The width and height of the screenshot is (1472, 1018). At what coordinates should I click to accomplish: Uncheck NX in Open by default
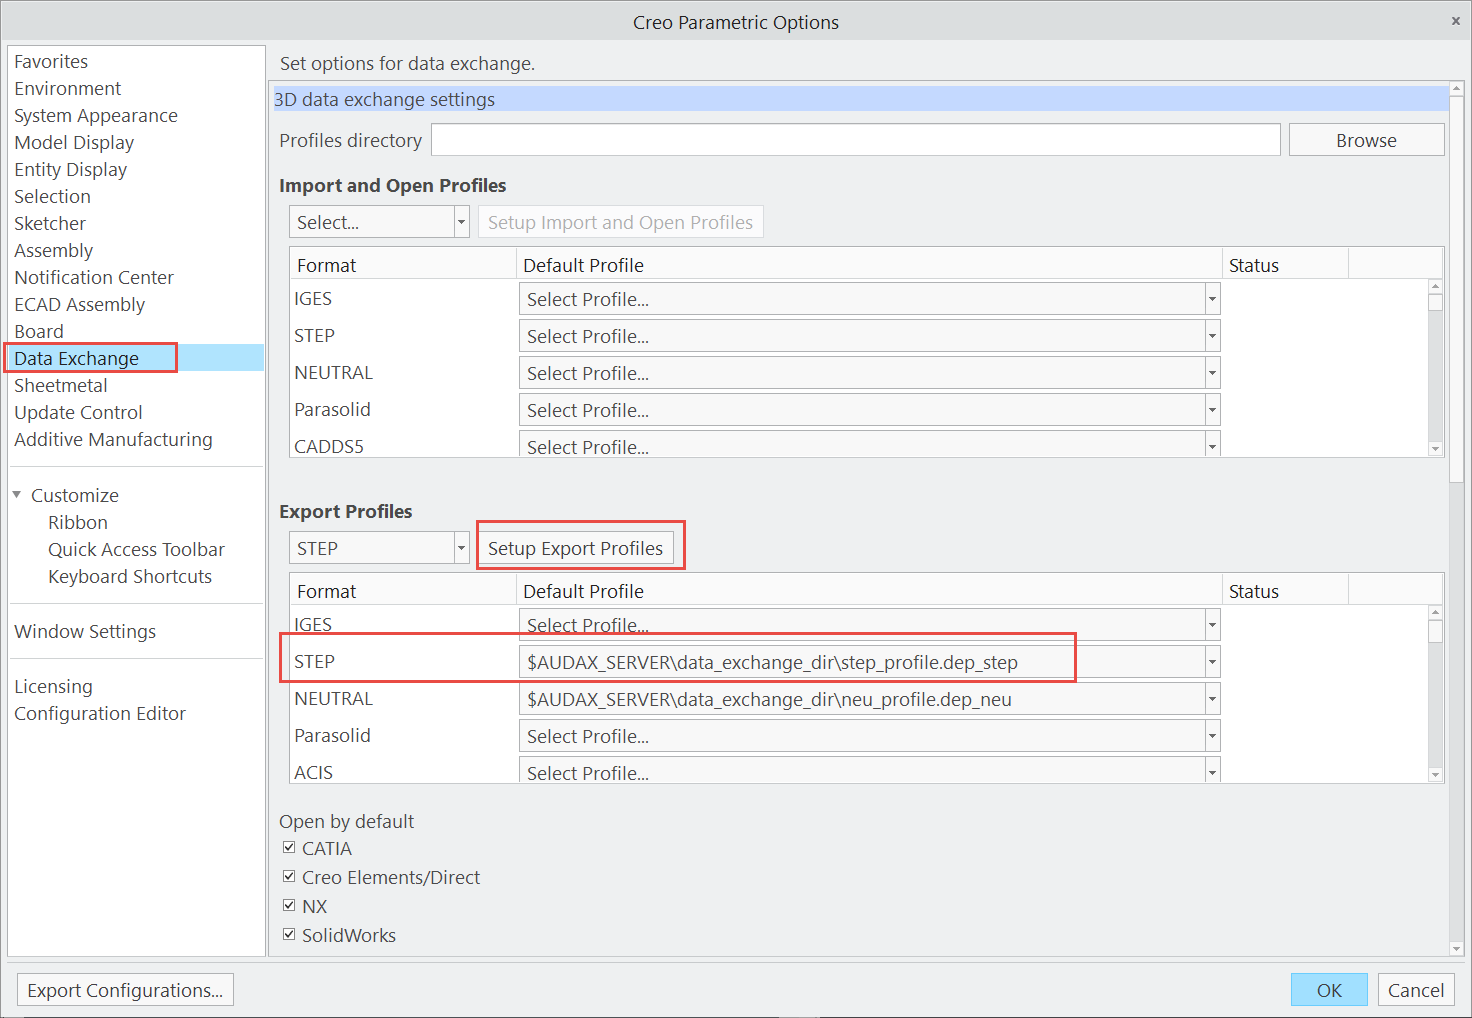289,904
